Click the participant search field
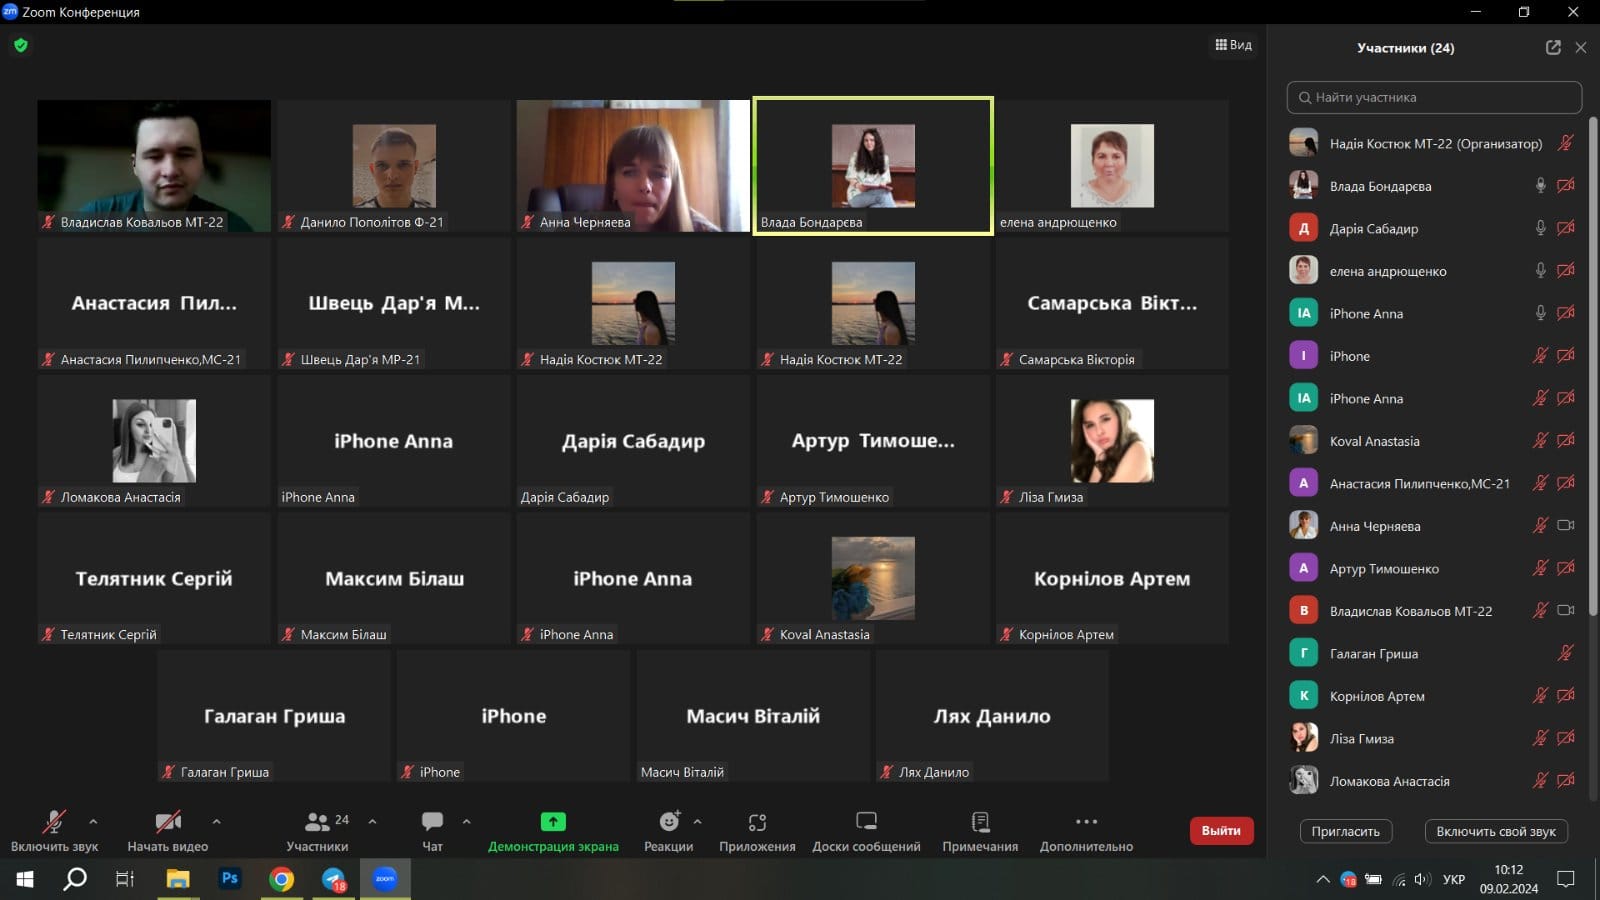Viewport: 1600px width, 900px height. (x=1434, y=98)
